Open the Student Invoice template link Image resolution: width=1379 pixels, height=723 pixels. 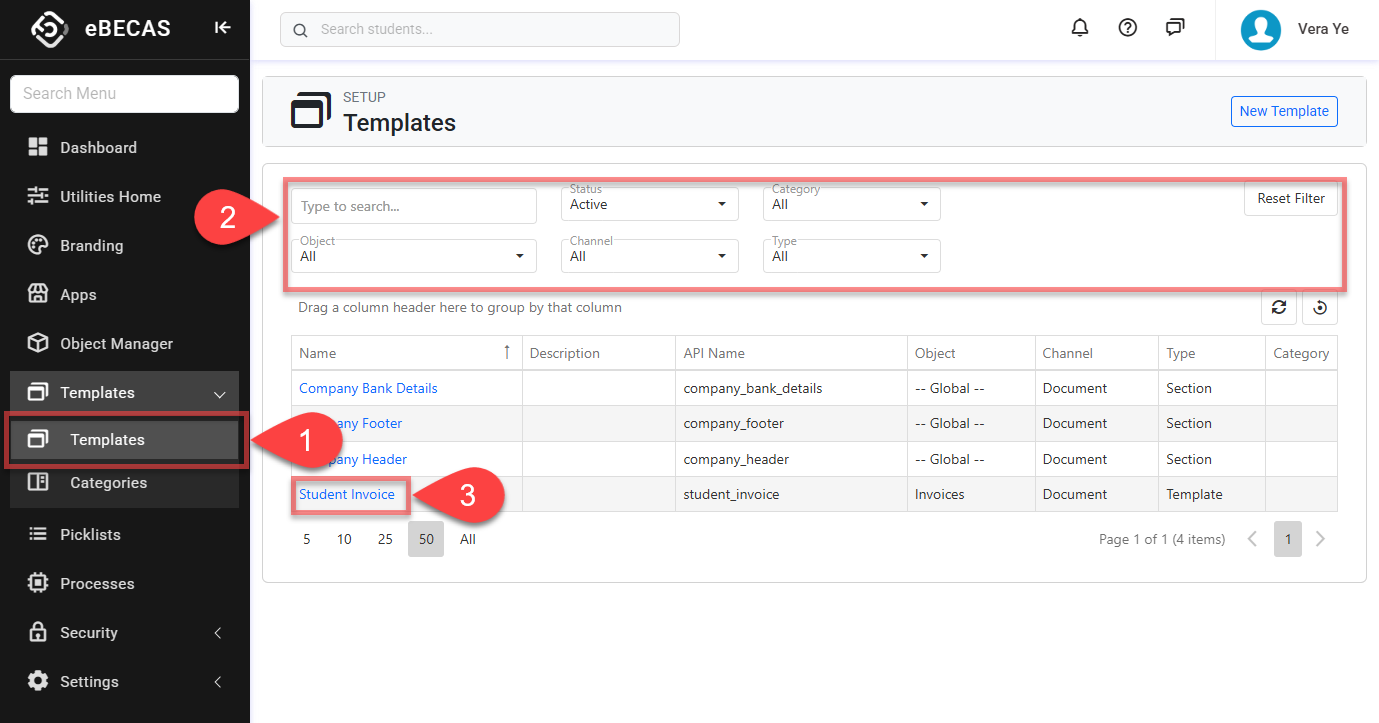coord(347,494)
